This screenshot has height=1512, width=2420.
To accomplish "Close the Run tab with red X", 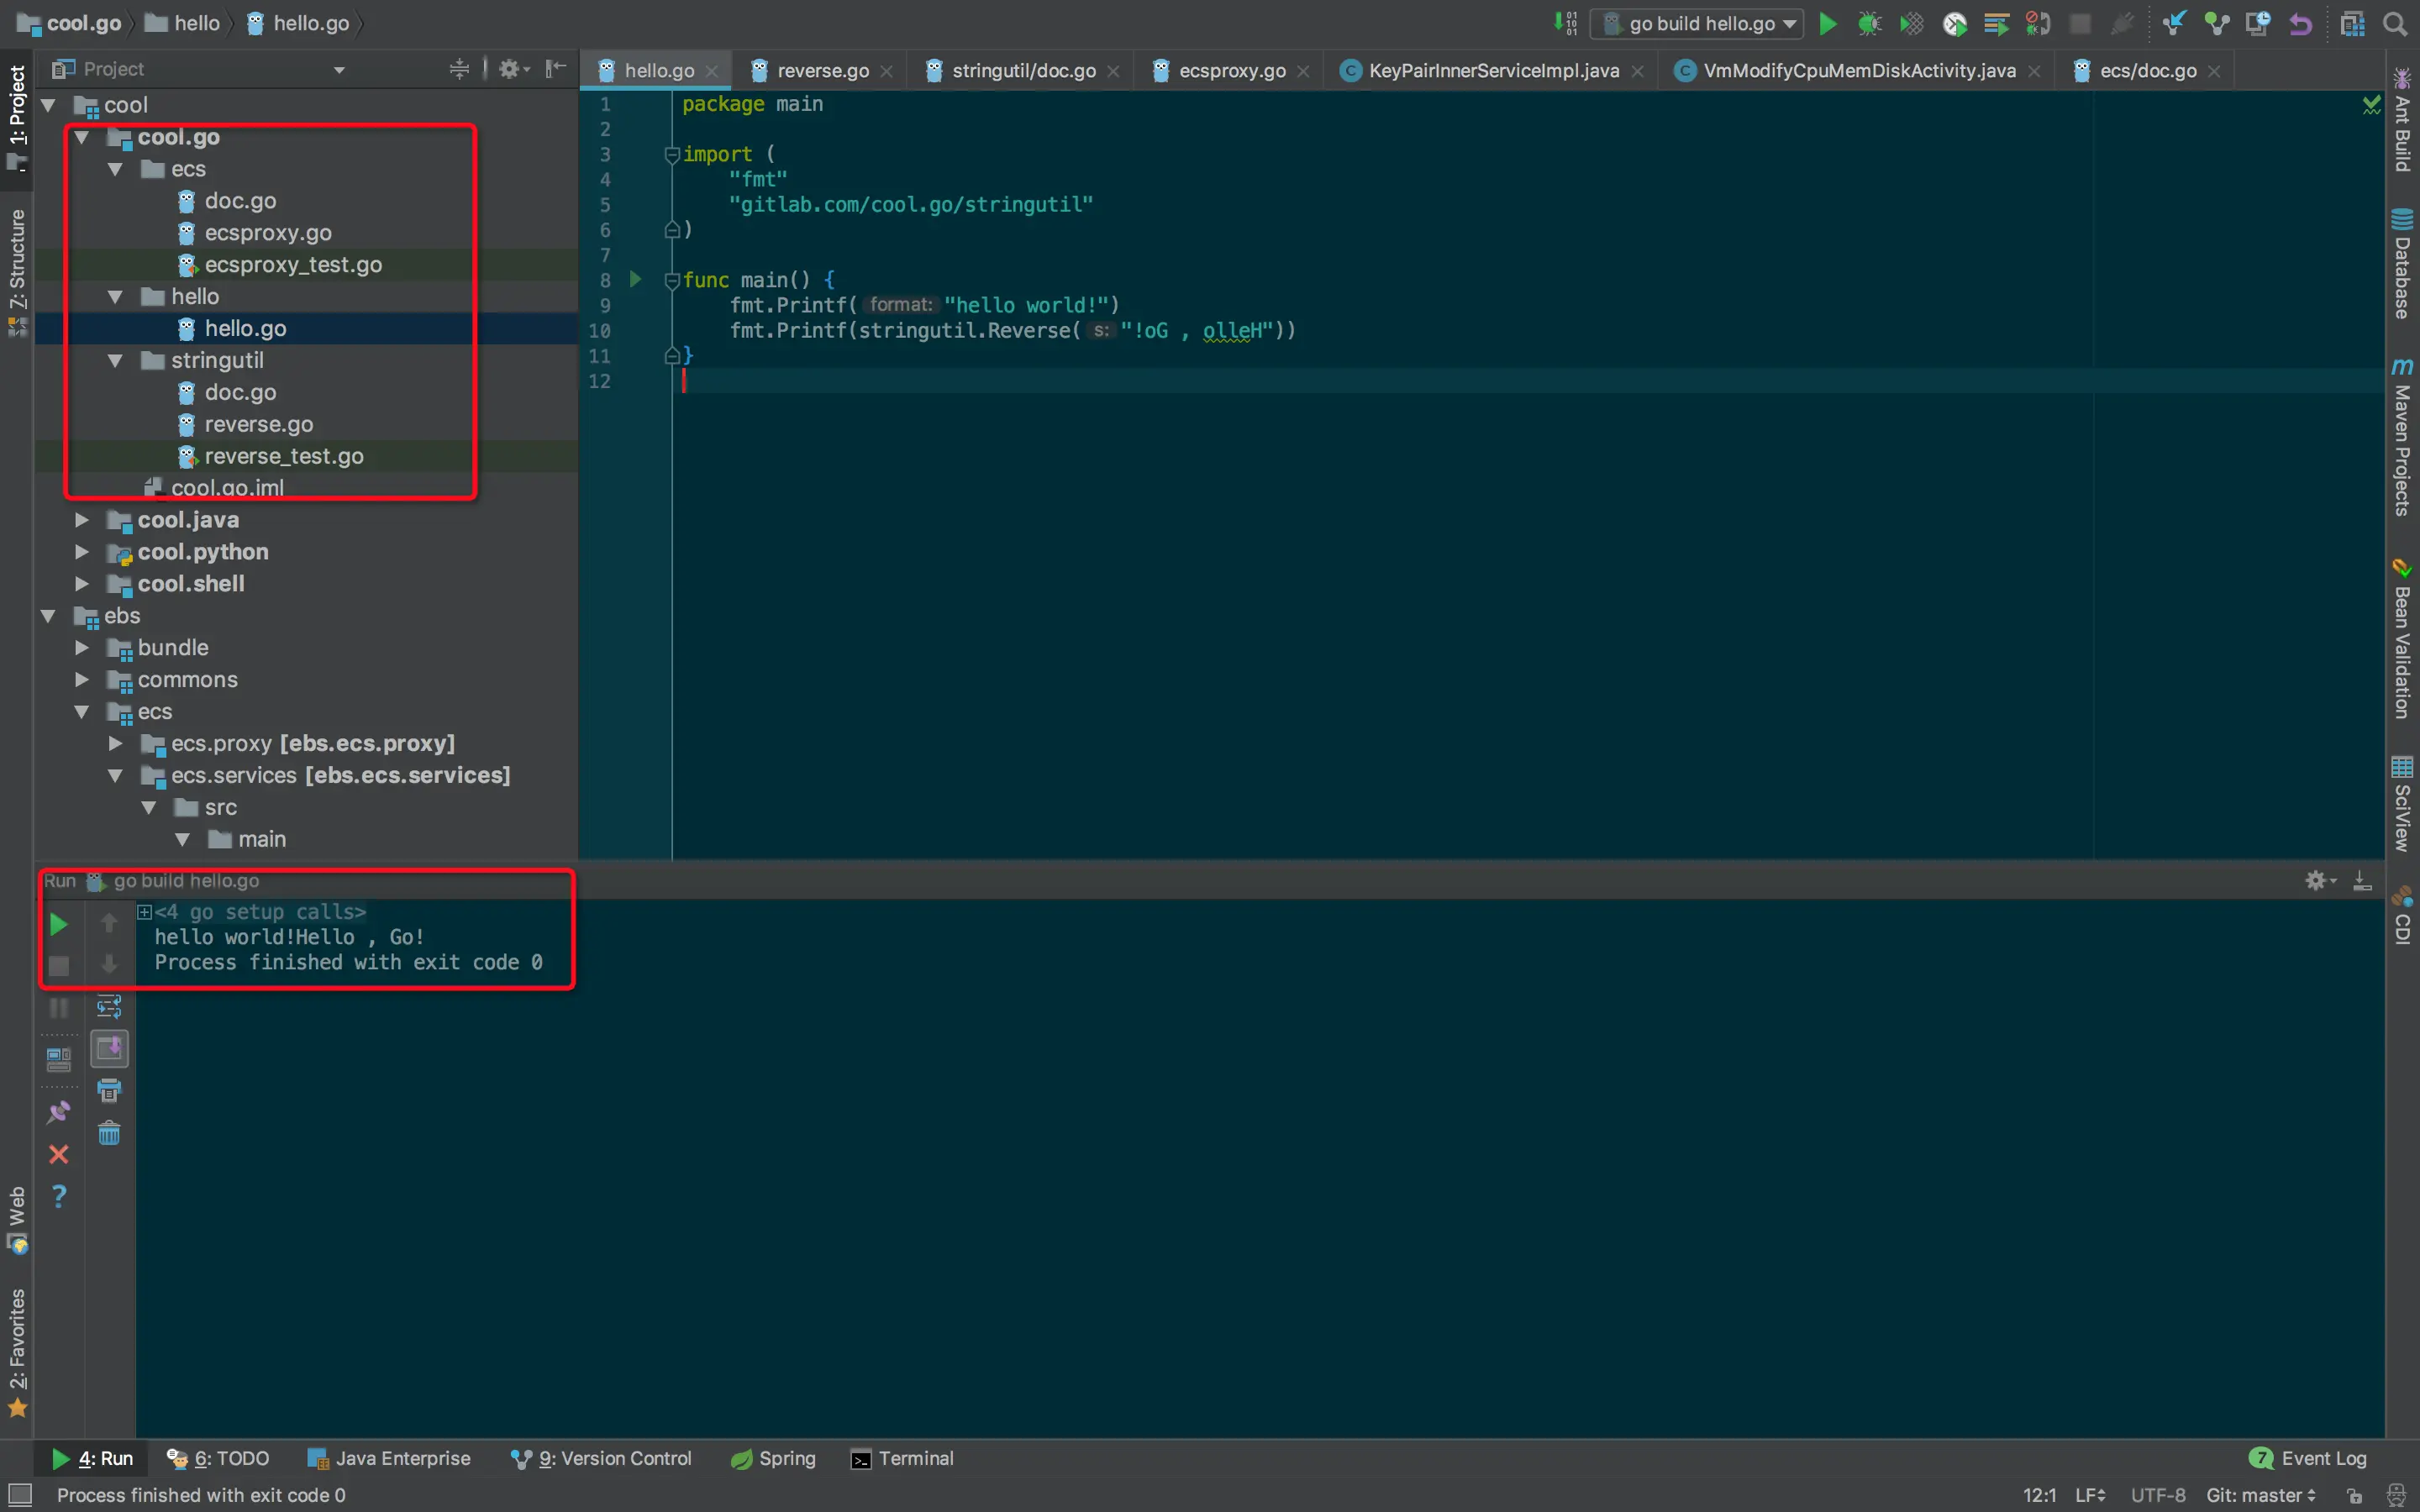I will pos(59,1155).
